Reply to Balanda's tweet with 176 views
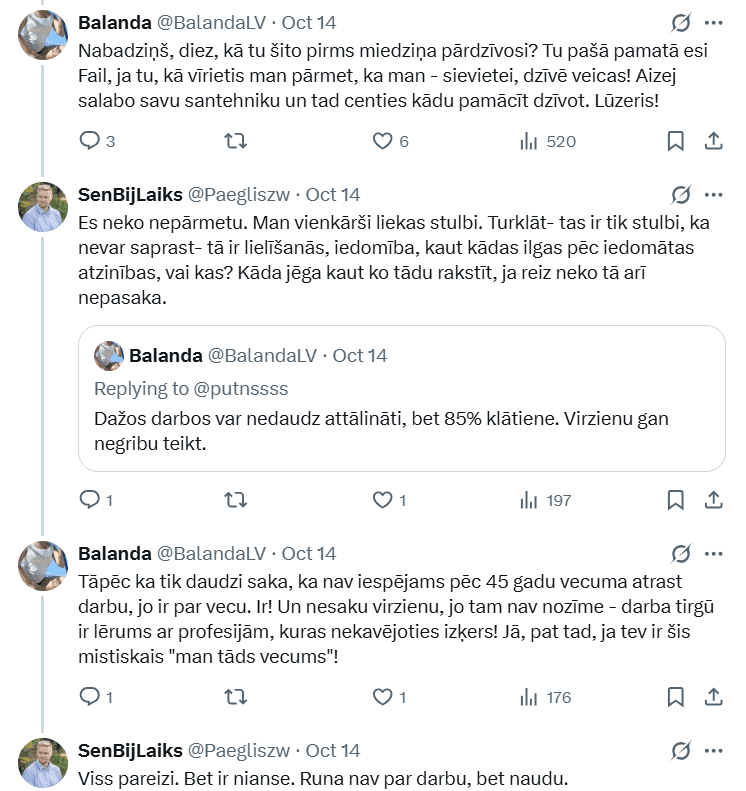This screenshot has height=791, width=746. coord(90,696)
